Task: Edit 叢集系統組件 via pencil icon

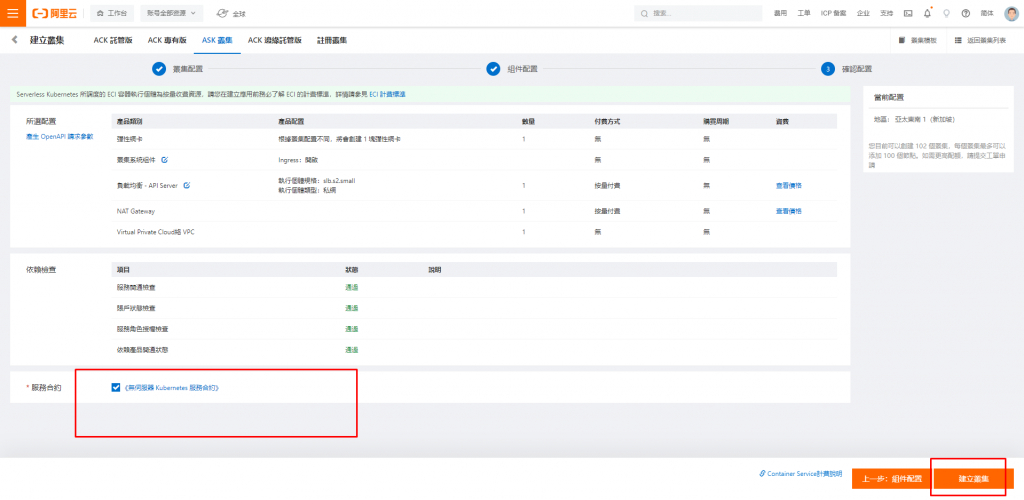Action: pyautogui.click(x=165, y=159)
